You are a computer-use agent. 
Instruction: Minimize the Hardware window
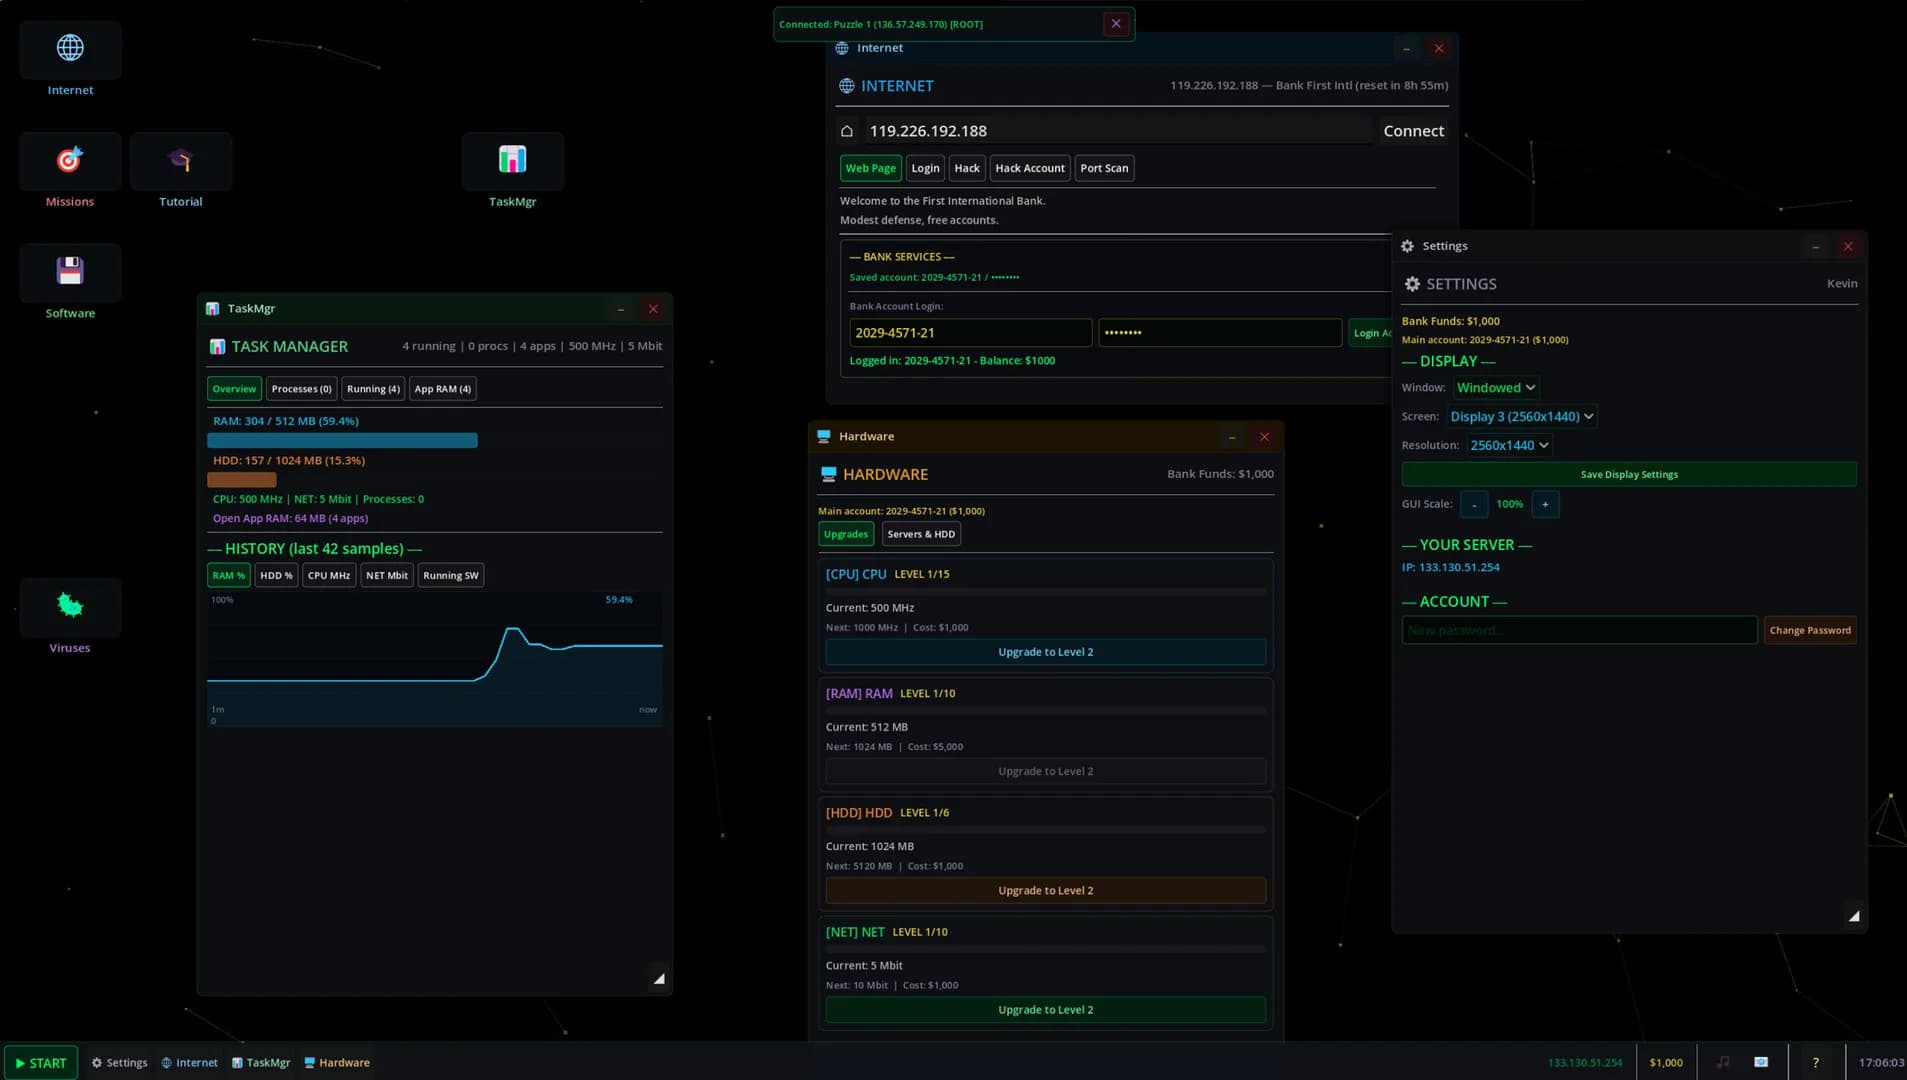(x=1232, y=437)
